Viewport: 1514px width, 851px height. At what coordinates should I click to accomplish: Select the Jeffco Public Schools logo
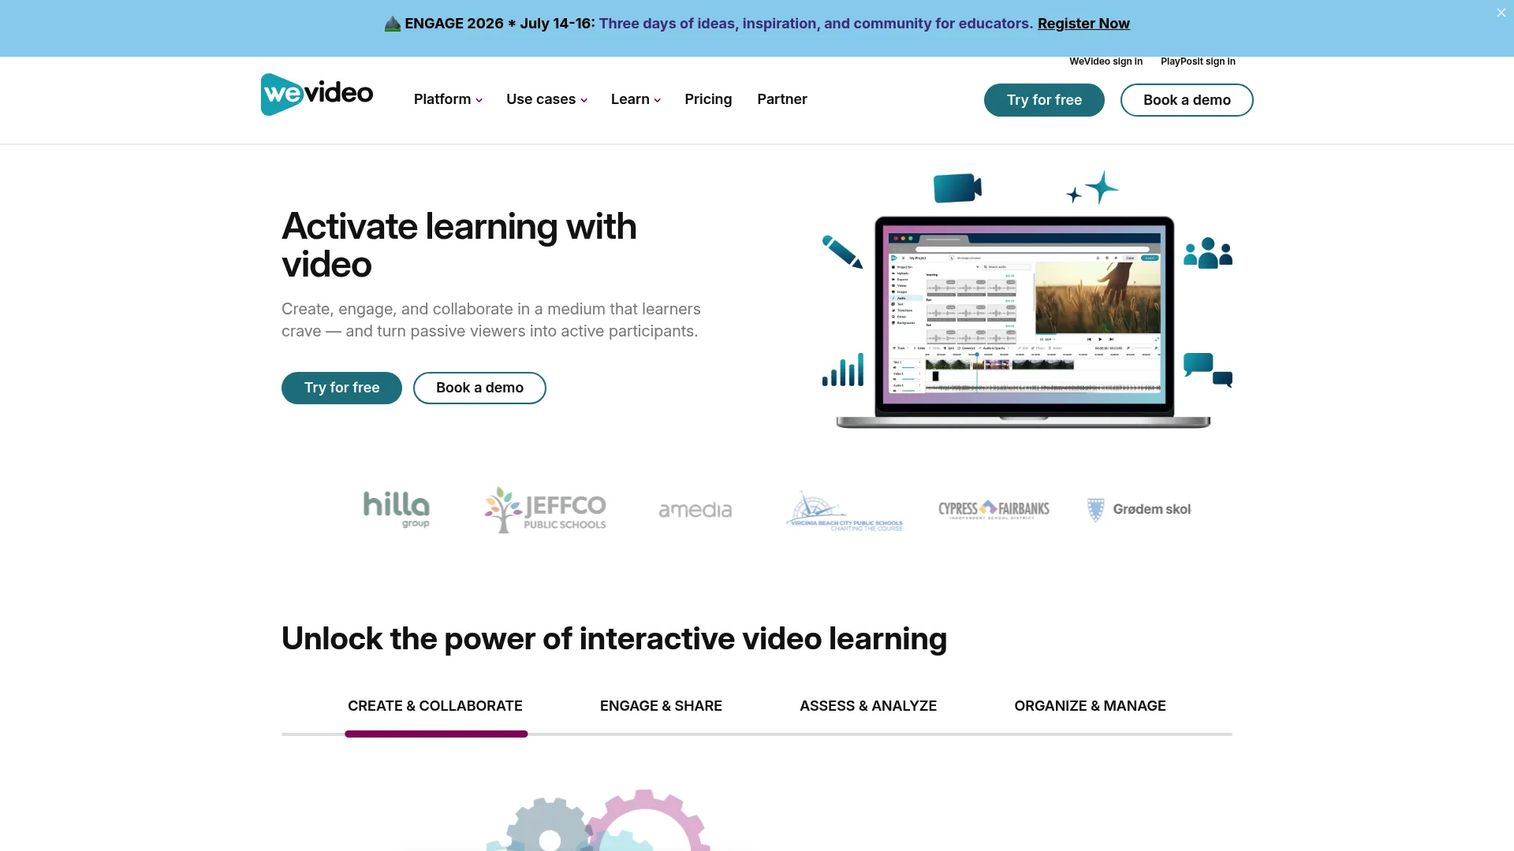[546, 509]
